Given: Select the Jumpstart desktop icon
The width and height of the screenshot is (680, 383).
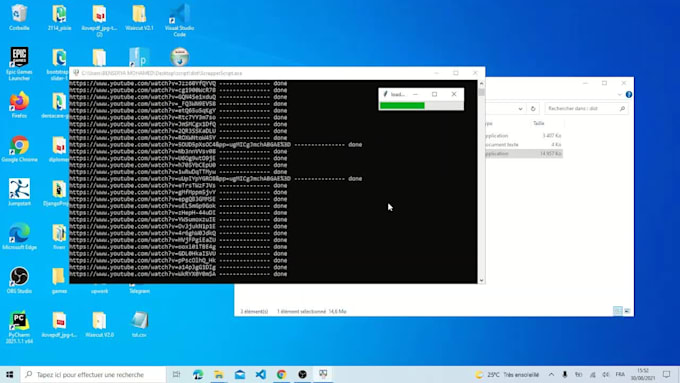Looking at the screenshot, I should click(x=19, y=192).
